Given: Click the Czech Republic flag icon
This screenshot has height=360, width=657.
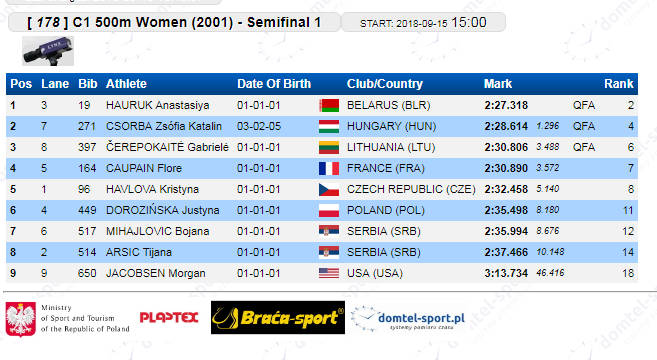Looking at the screenshot, I should pos(329,189).
